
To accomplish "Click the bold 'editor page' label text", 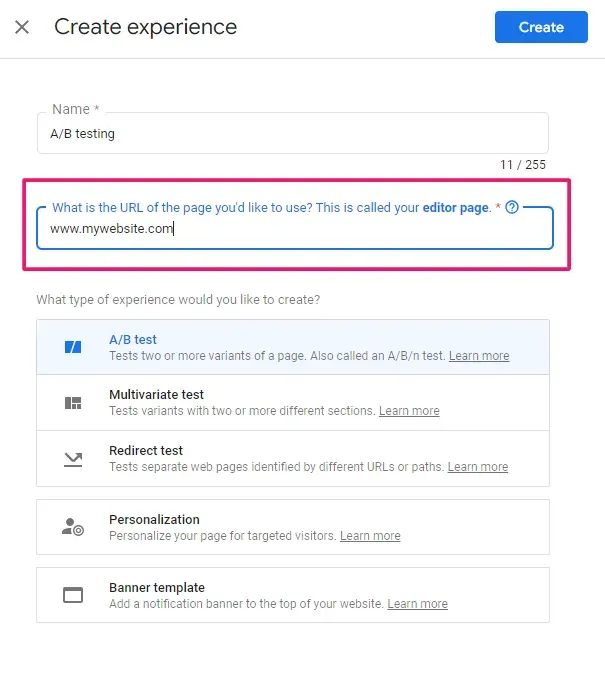I will coord(455,208).
